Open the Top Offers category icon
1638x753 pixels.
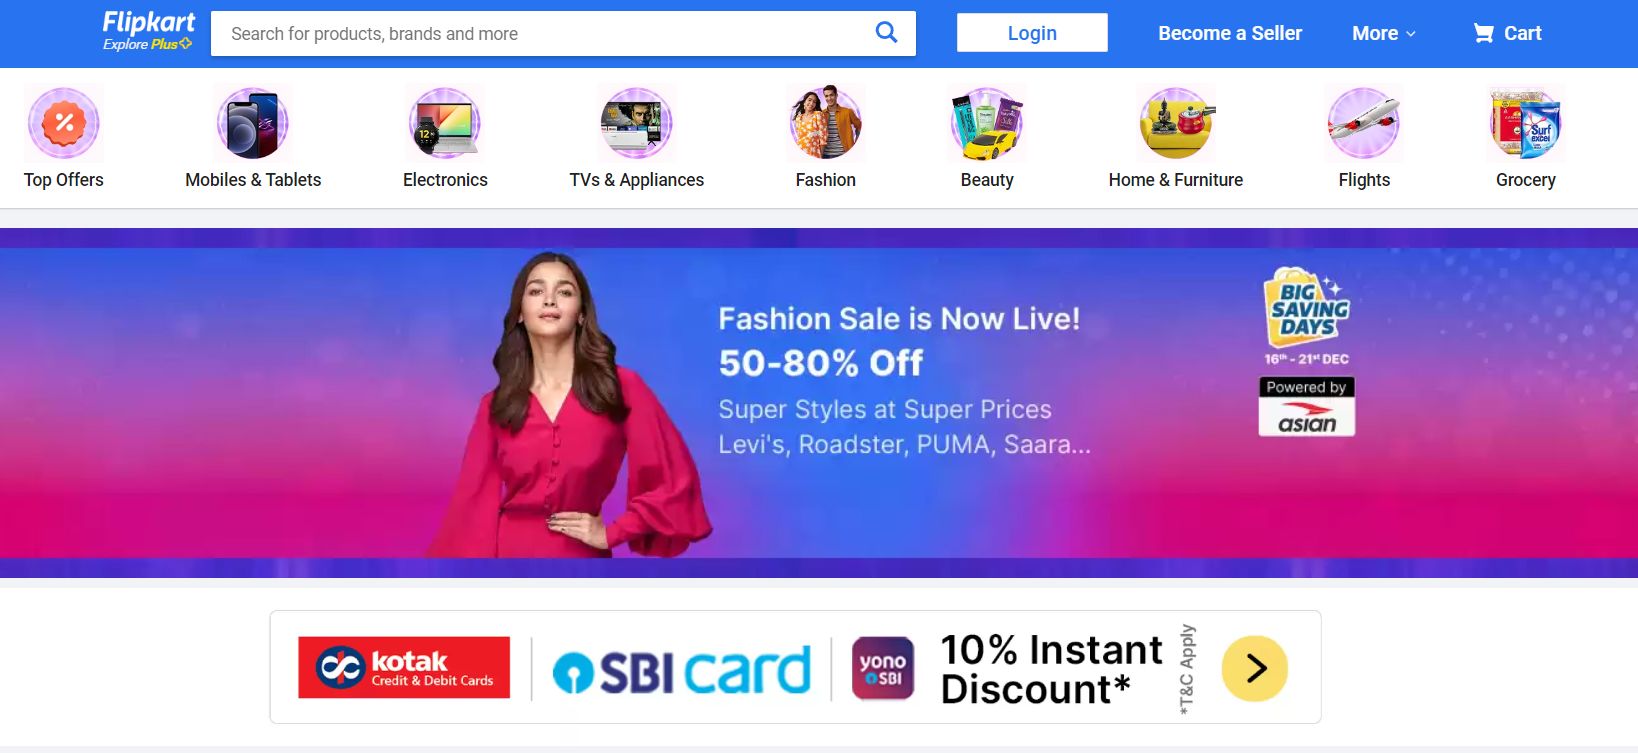coord(64,123)
